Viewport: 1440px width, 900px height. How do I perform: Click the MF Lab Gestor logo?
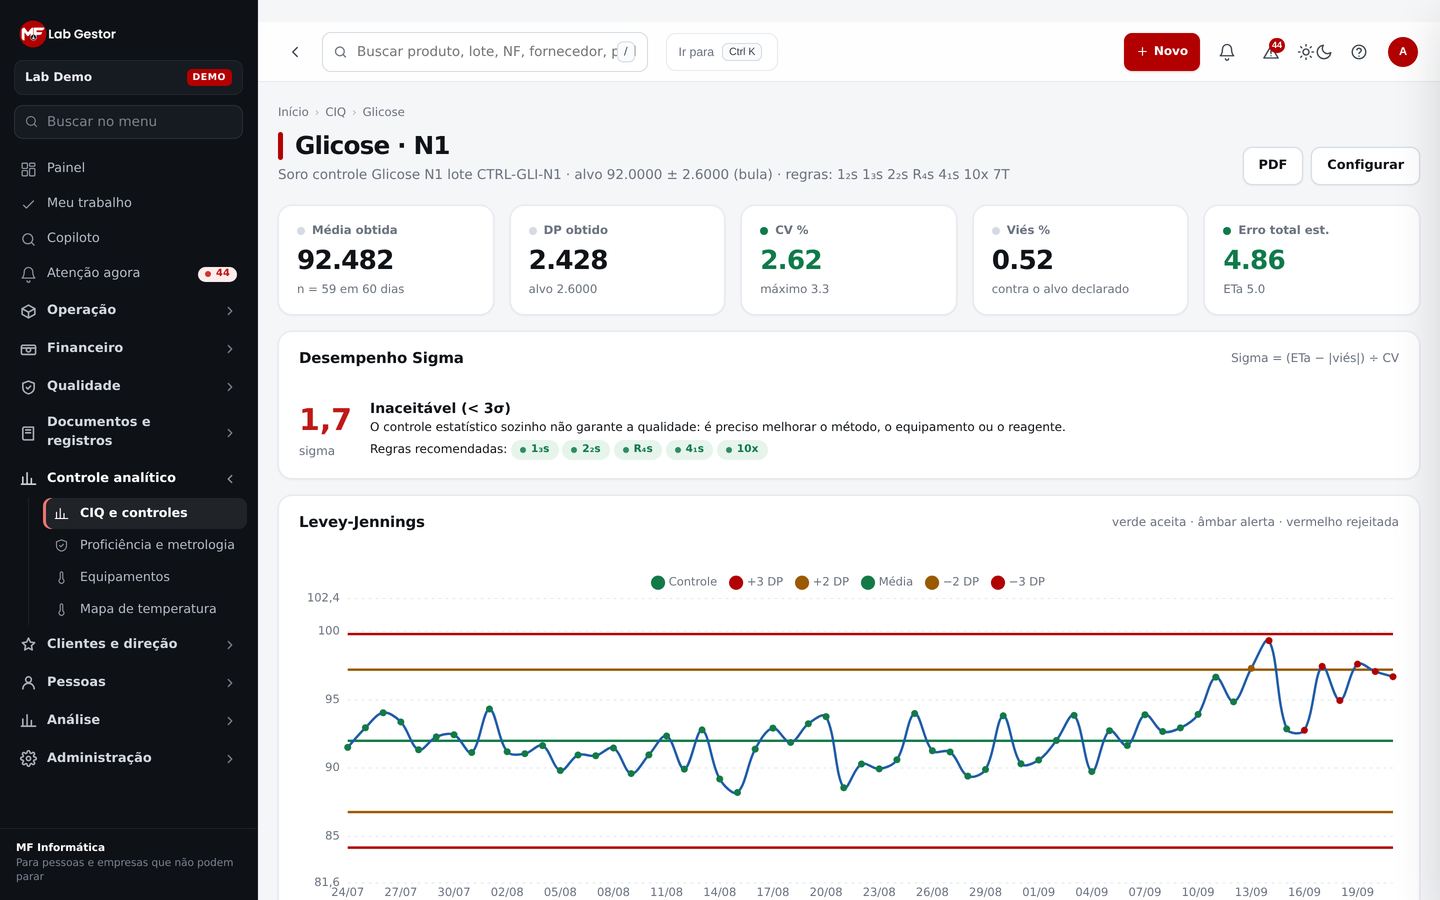tap(68, 34)
